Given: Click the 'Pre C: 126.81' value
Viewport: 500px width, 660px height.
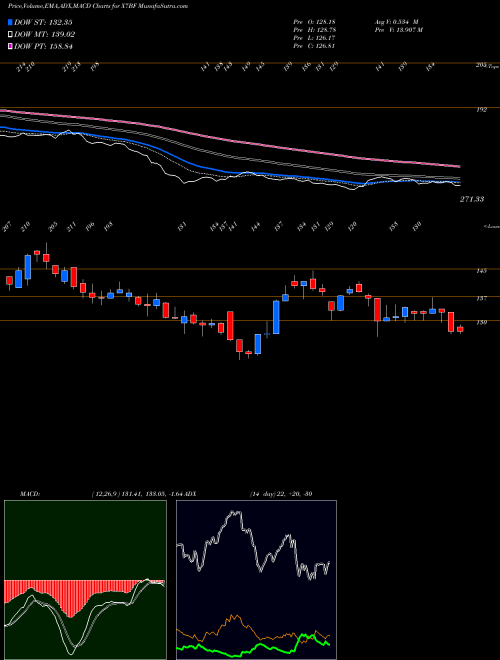Looking at the screenshot, I should pos(314,46).
